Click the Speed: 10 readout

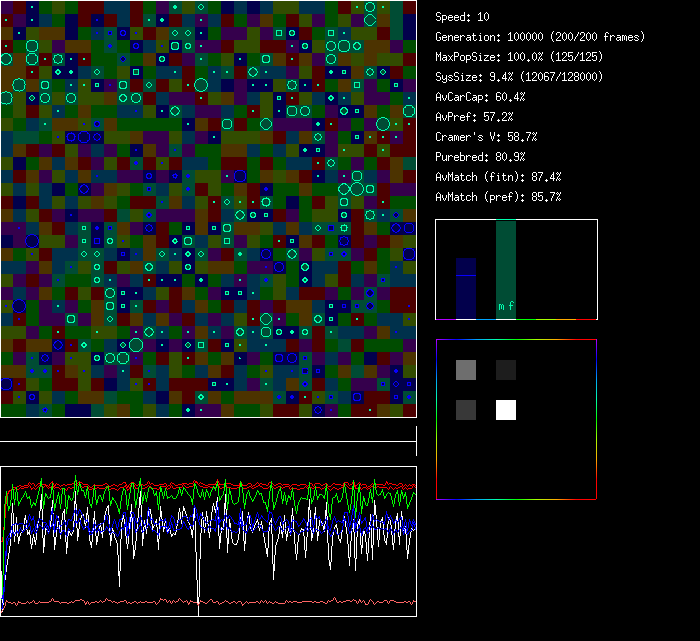tap(462, 17)
